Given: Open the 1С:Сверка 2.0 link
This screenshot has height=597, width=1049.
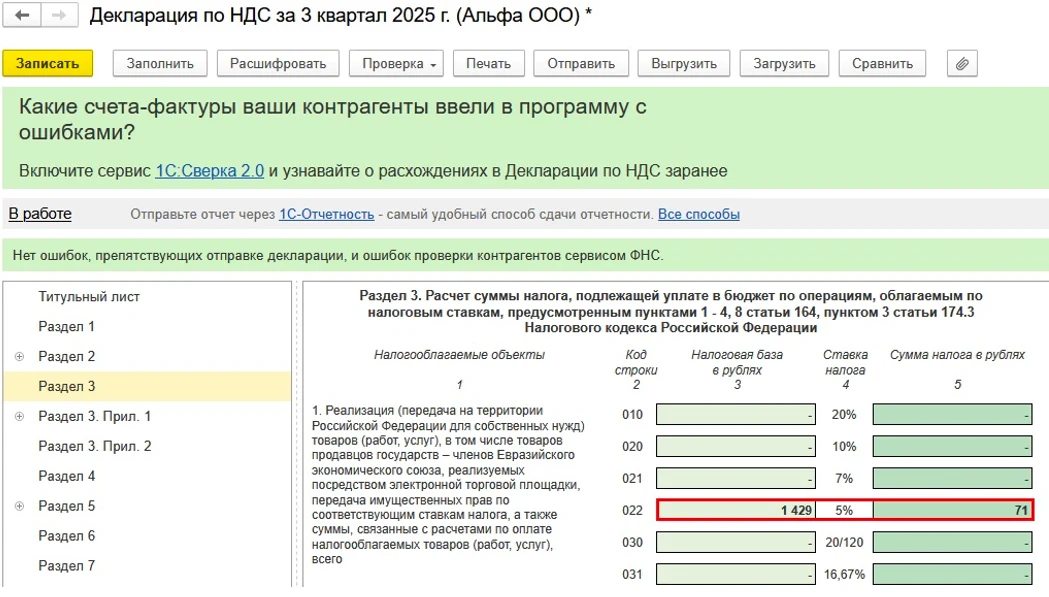Looking at the screenshot, I should pyautogui.click(x=210, y=171).
